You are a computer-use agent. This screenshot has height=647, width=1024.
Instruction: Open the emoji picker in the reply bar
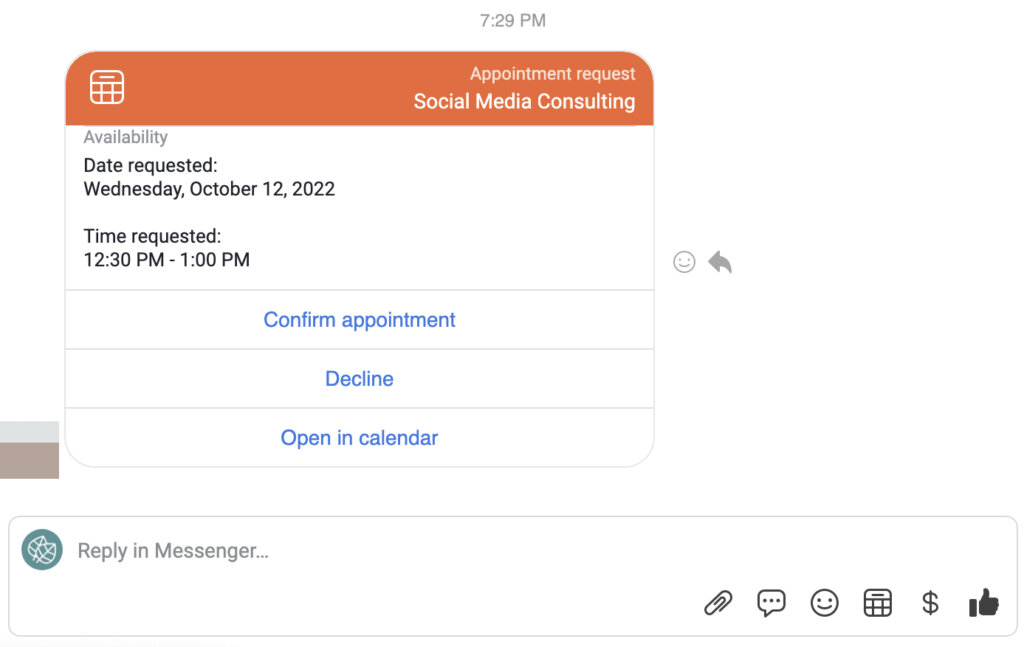pyautogui.click(x=824, y=602)
